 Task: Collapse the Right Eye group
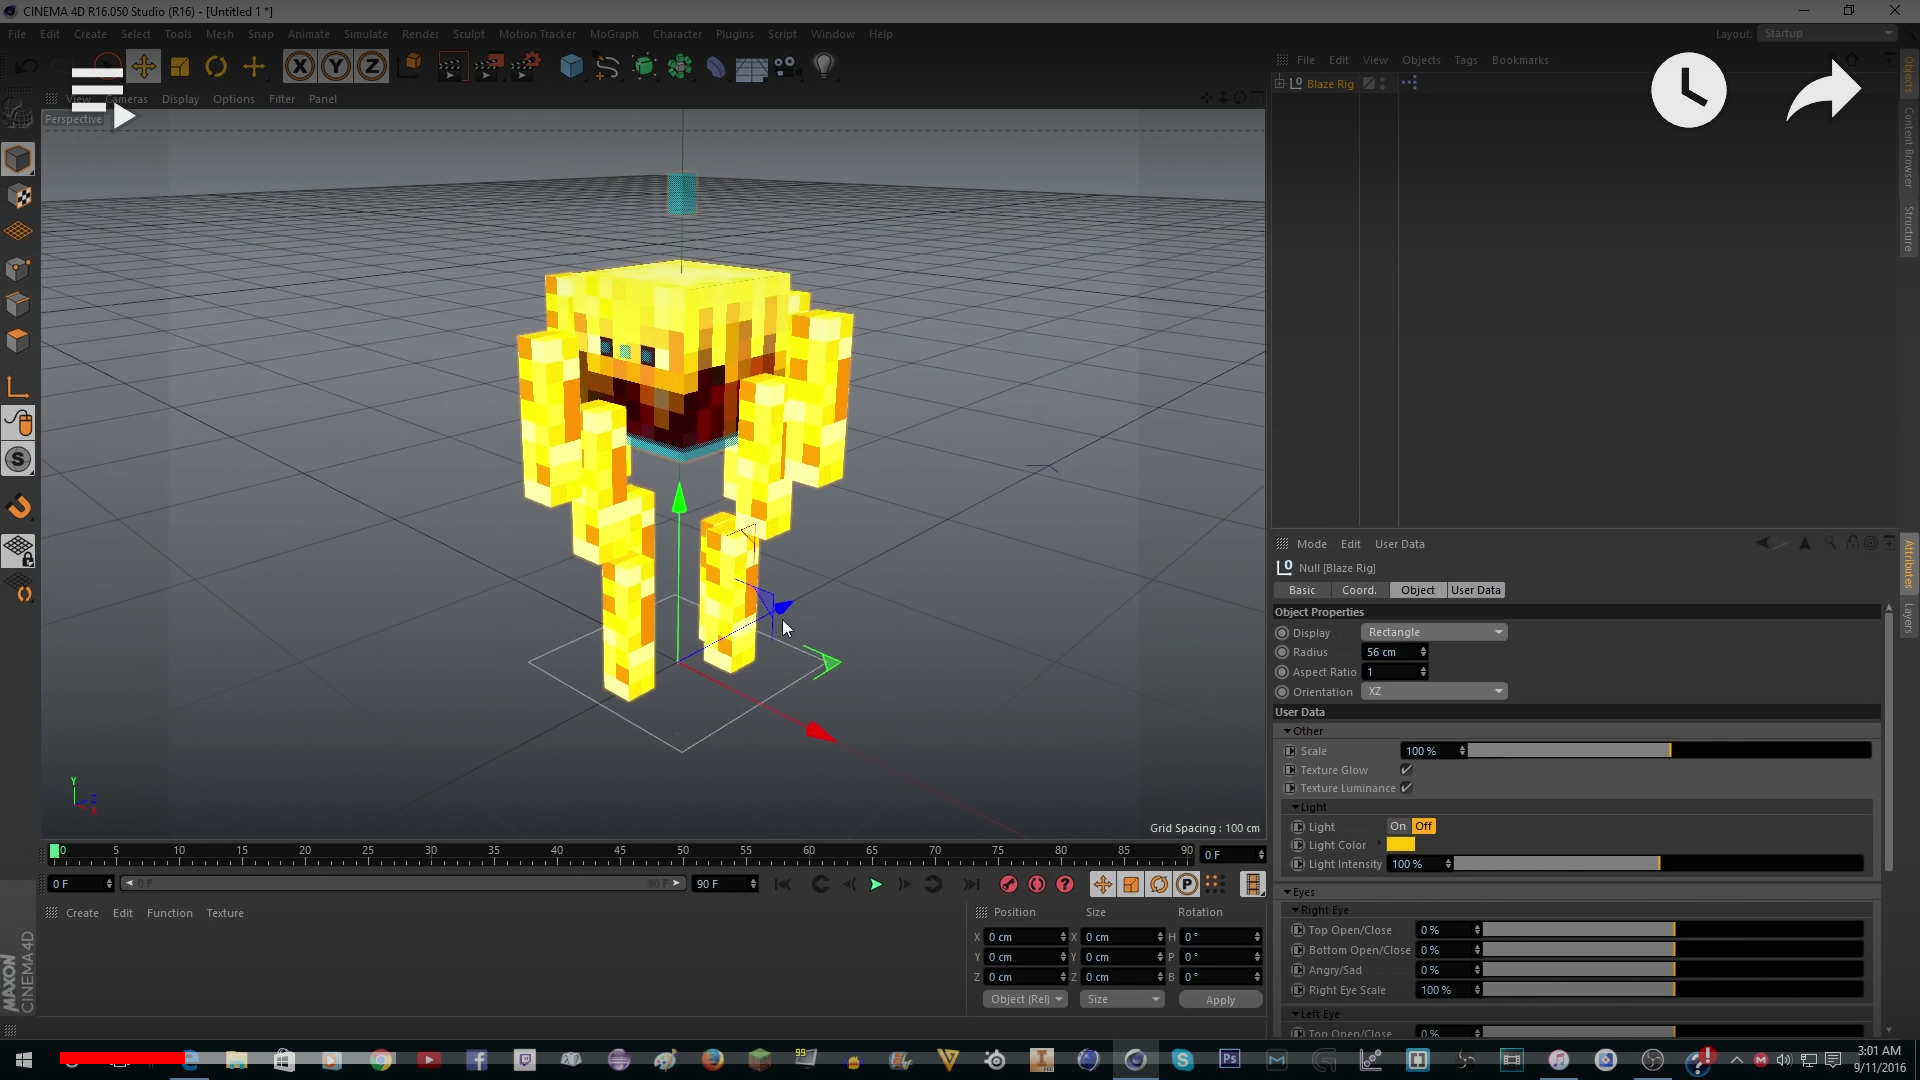1295,910
